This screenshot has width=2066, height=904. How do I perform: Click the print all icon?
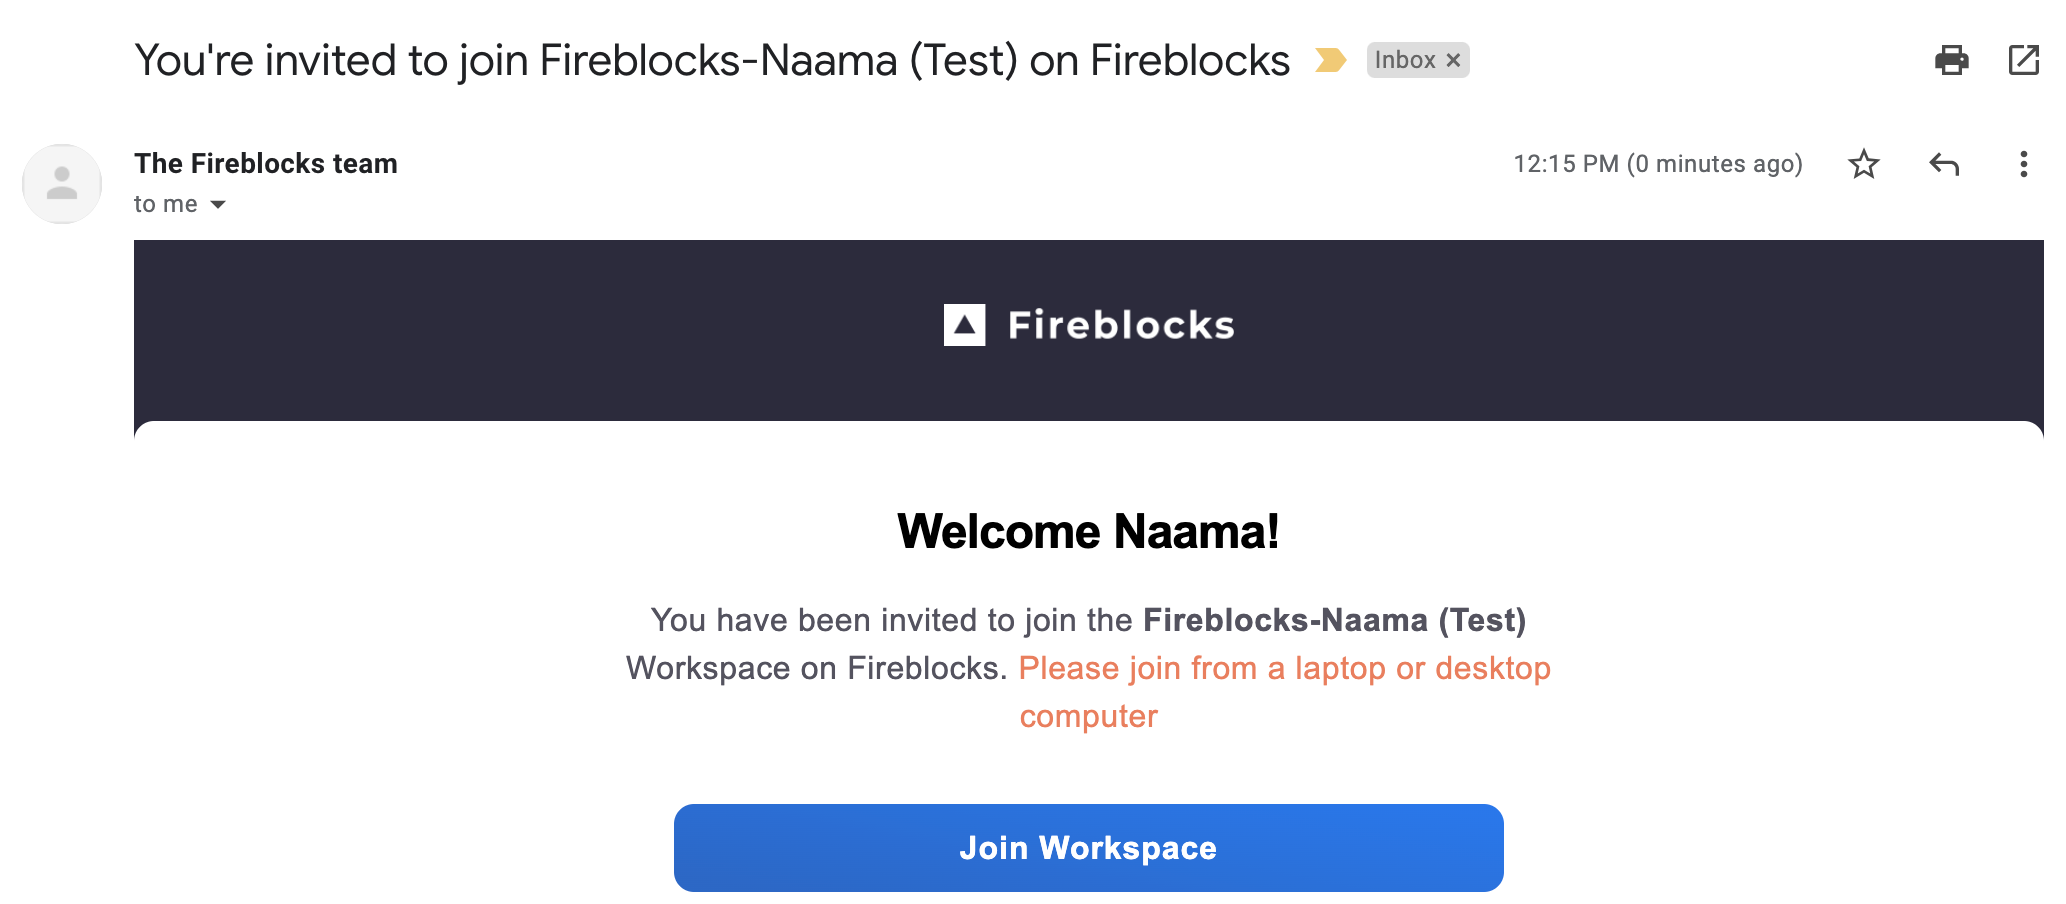pos(1951,60)
